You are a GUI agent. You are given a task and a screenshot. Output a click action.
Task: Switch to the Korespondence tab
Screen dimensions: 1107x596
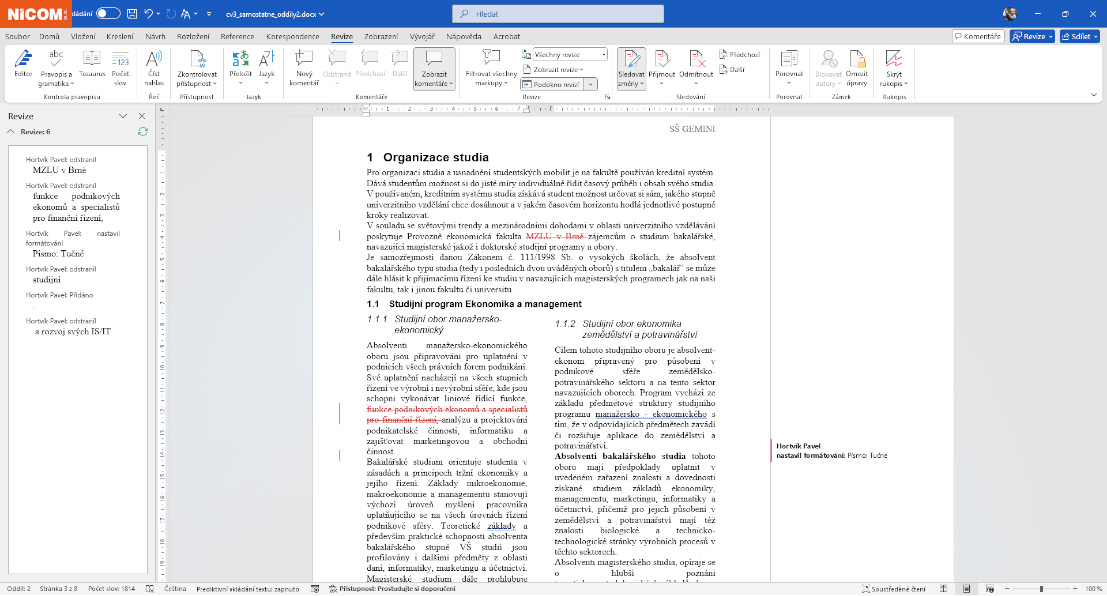pyautogui.click(x=293, y=36)
